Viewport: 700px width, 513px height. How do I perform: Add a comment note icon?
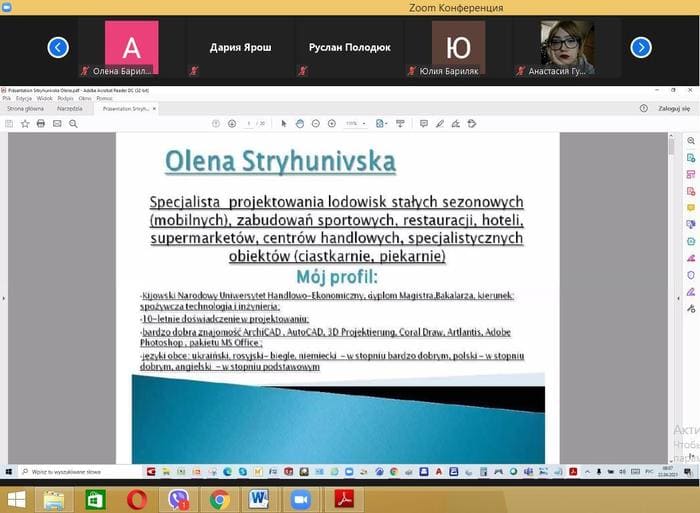(424, 124)
